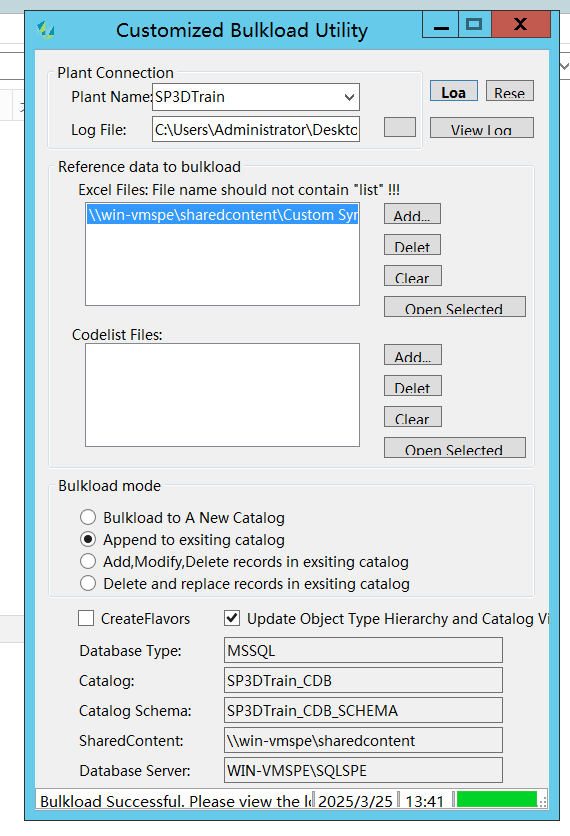Enable the CreateFlavors checkbox
Screen dimensions: 570x836
pyautogui.click(x=86, y=618)
